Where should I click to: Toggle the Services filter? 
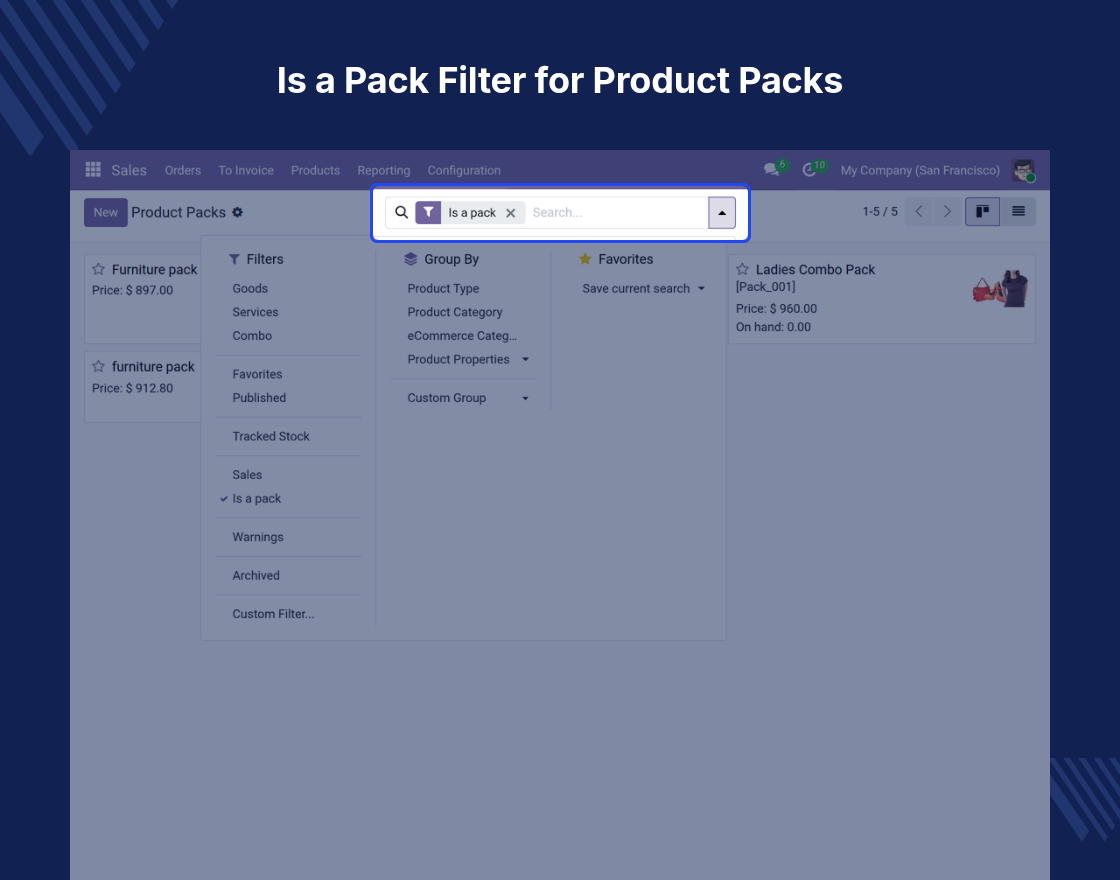tap(255, 312)
